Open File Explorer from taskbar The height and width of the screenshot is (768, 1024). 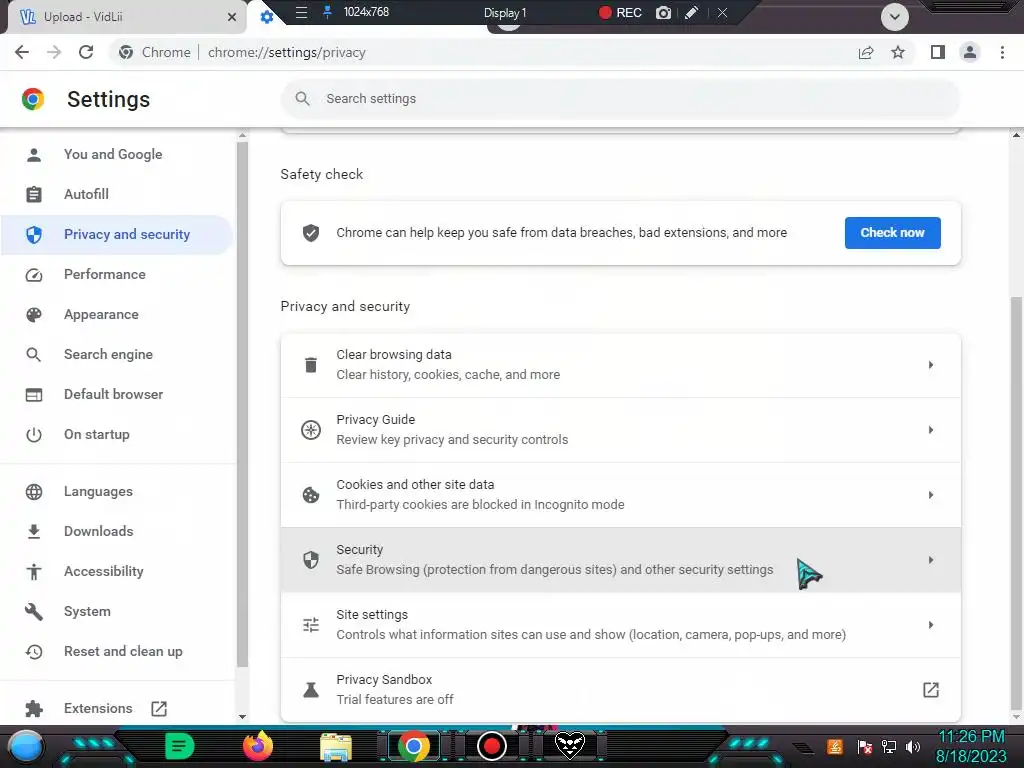coord(336,747)
